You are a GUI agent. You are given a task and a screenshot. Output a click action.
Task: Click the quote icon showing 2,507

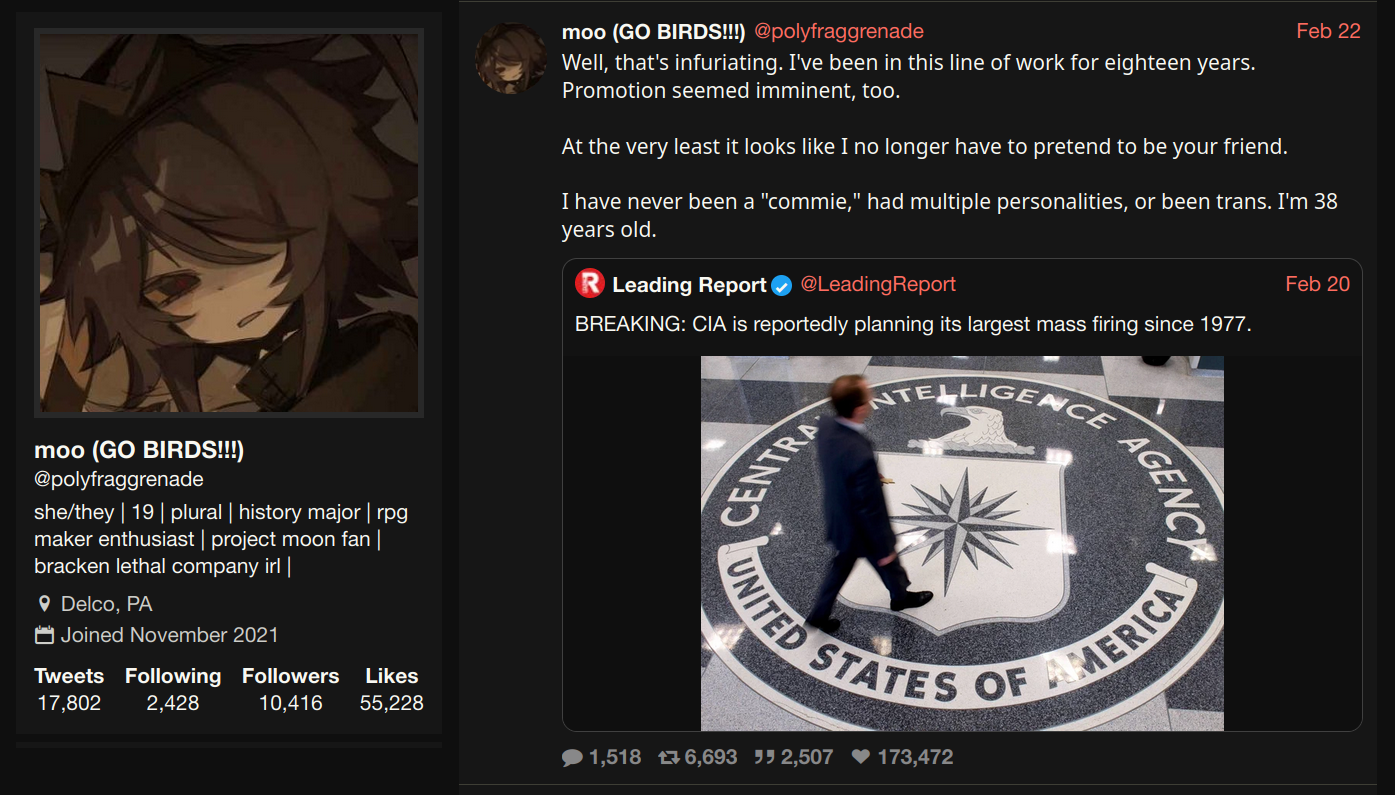pyautogui.click(x=765, y=757)
